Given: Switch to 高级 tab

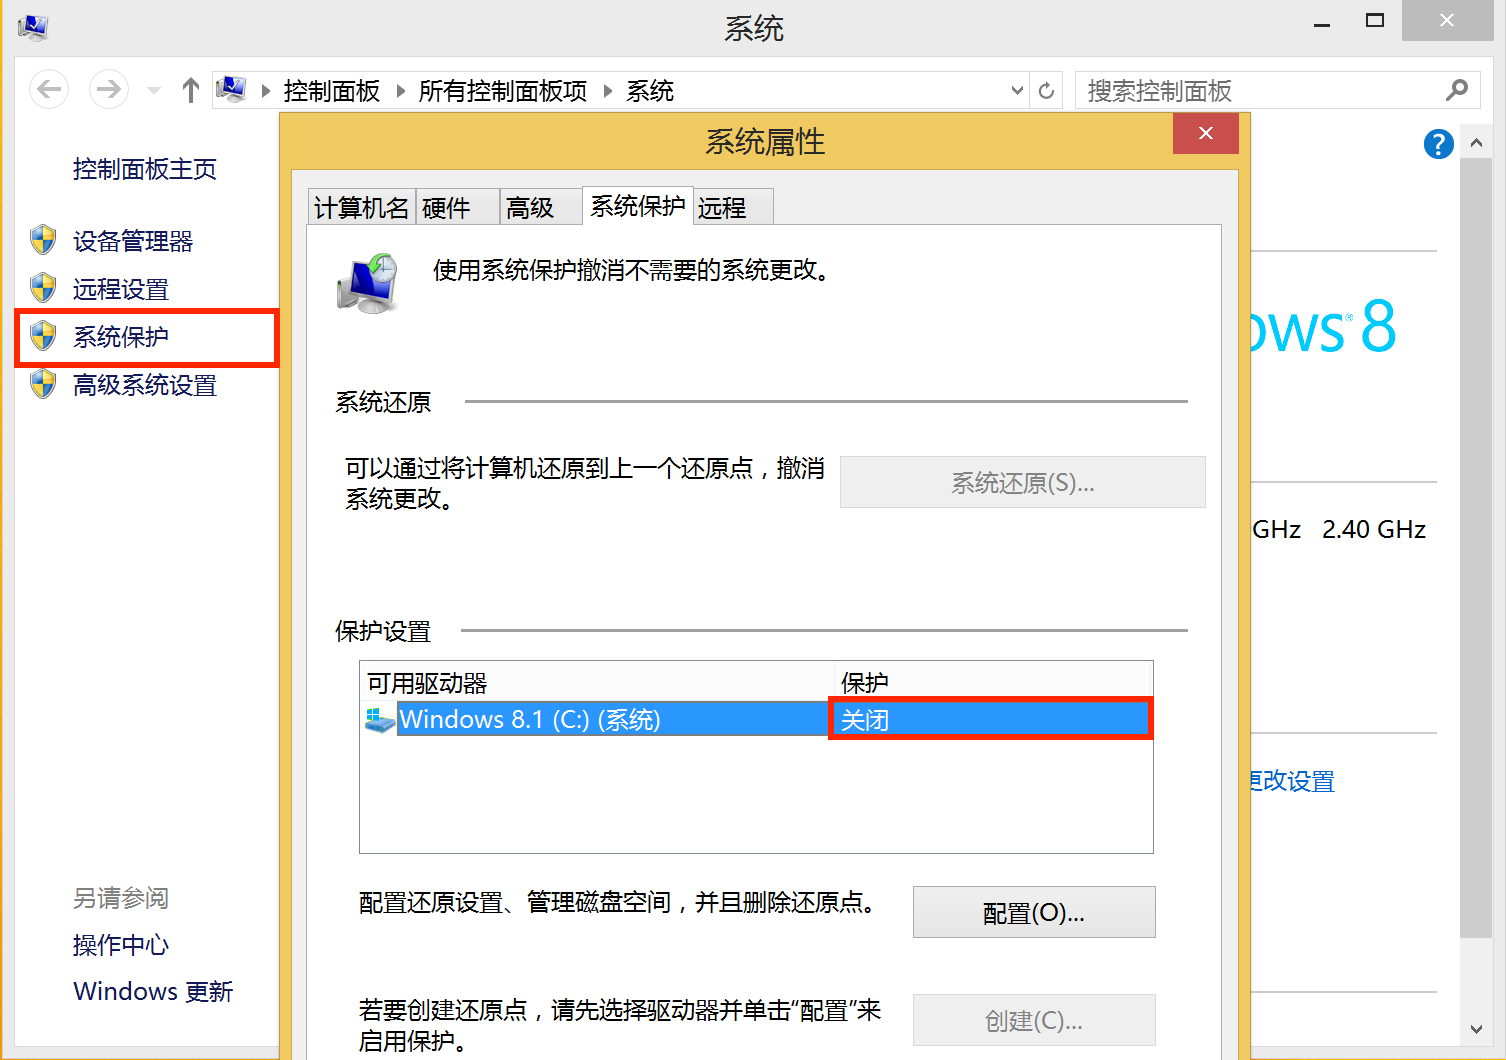Looking at the screenshot, I should click(541, 207).
